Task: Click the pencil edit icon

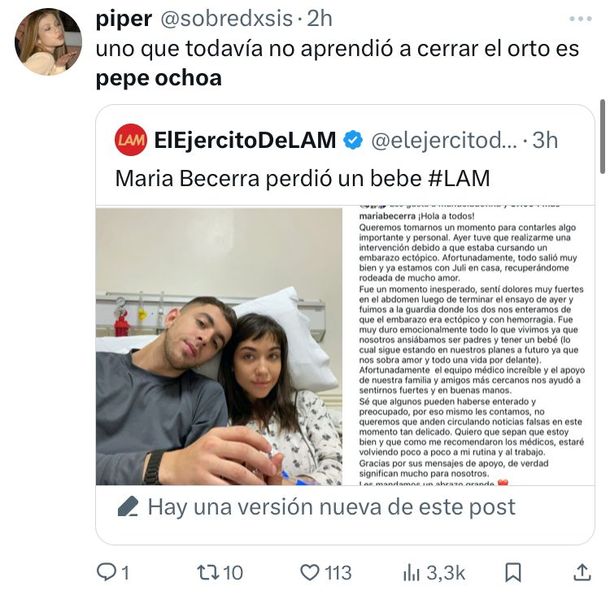Action: [127, 506]
